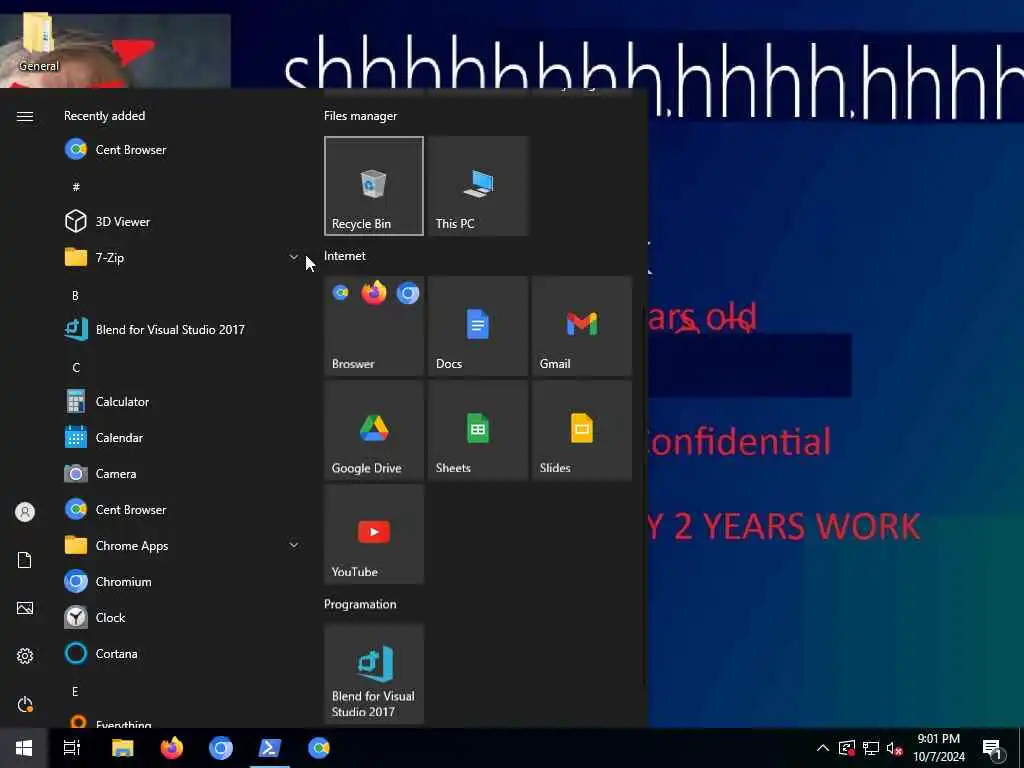This screenshot has height=768, width=1024.
Task: Launch Chromium from app list
Action: [x=183, y=581]
